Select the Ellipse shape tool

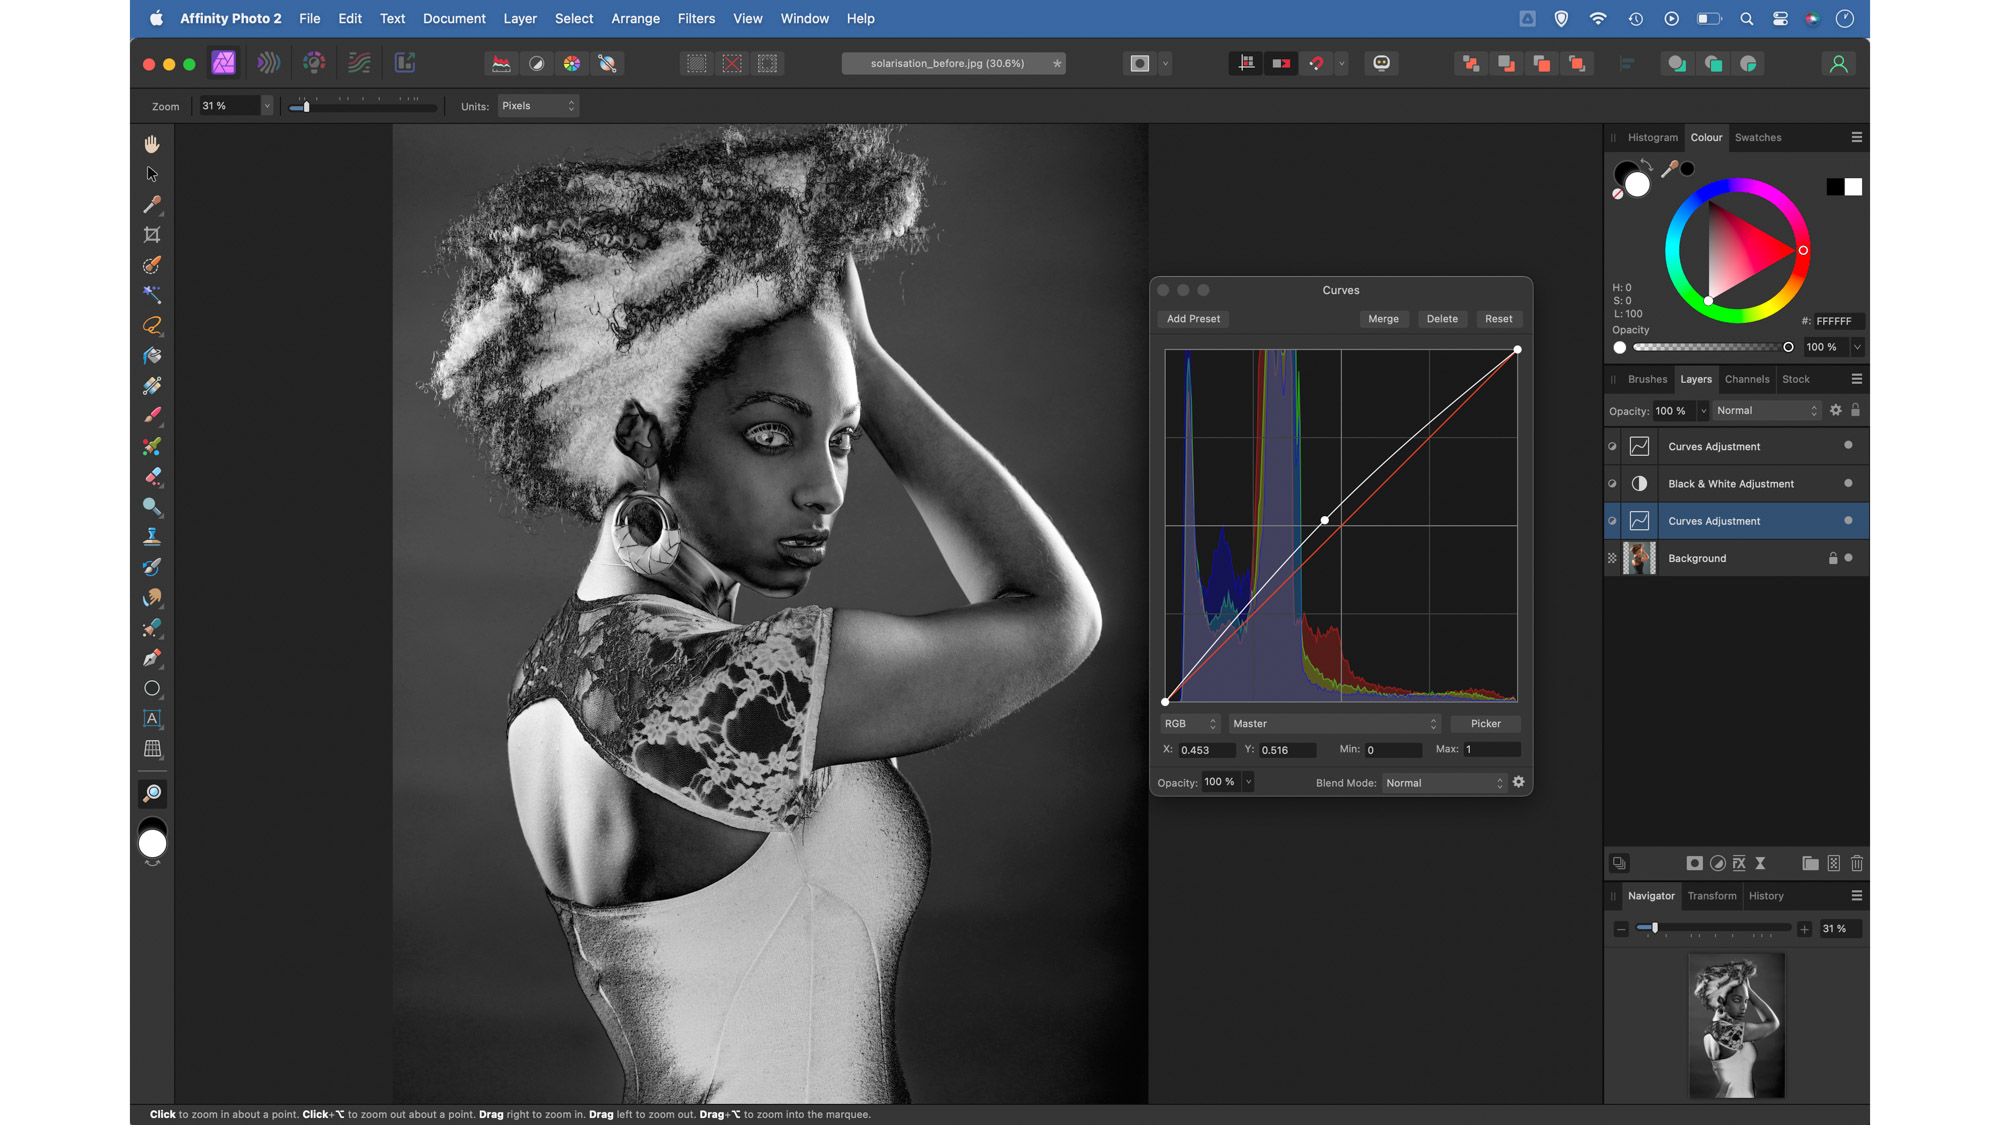[152, 689]
